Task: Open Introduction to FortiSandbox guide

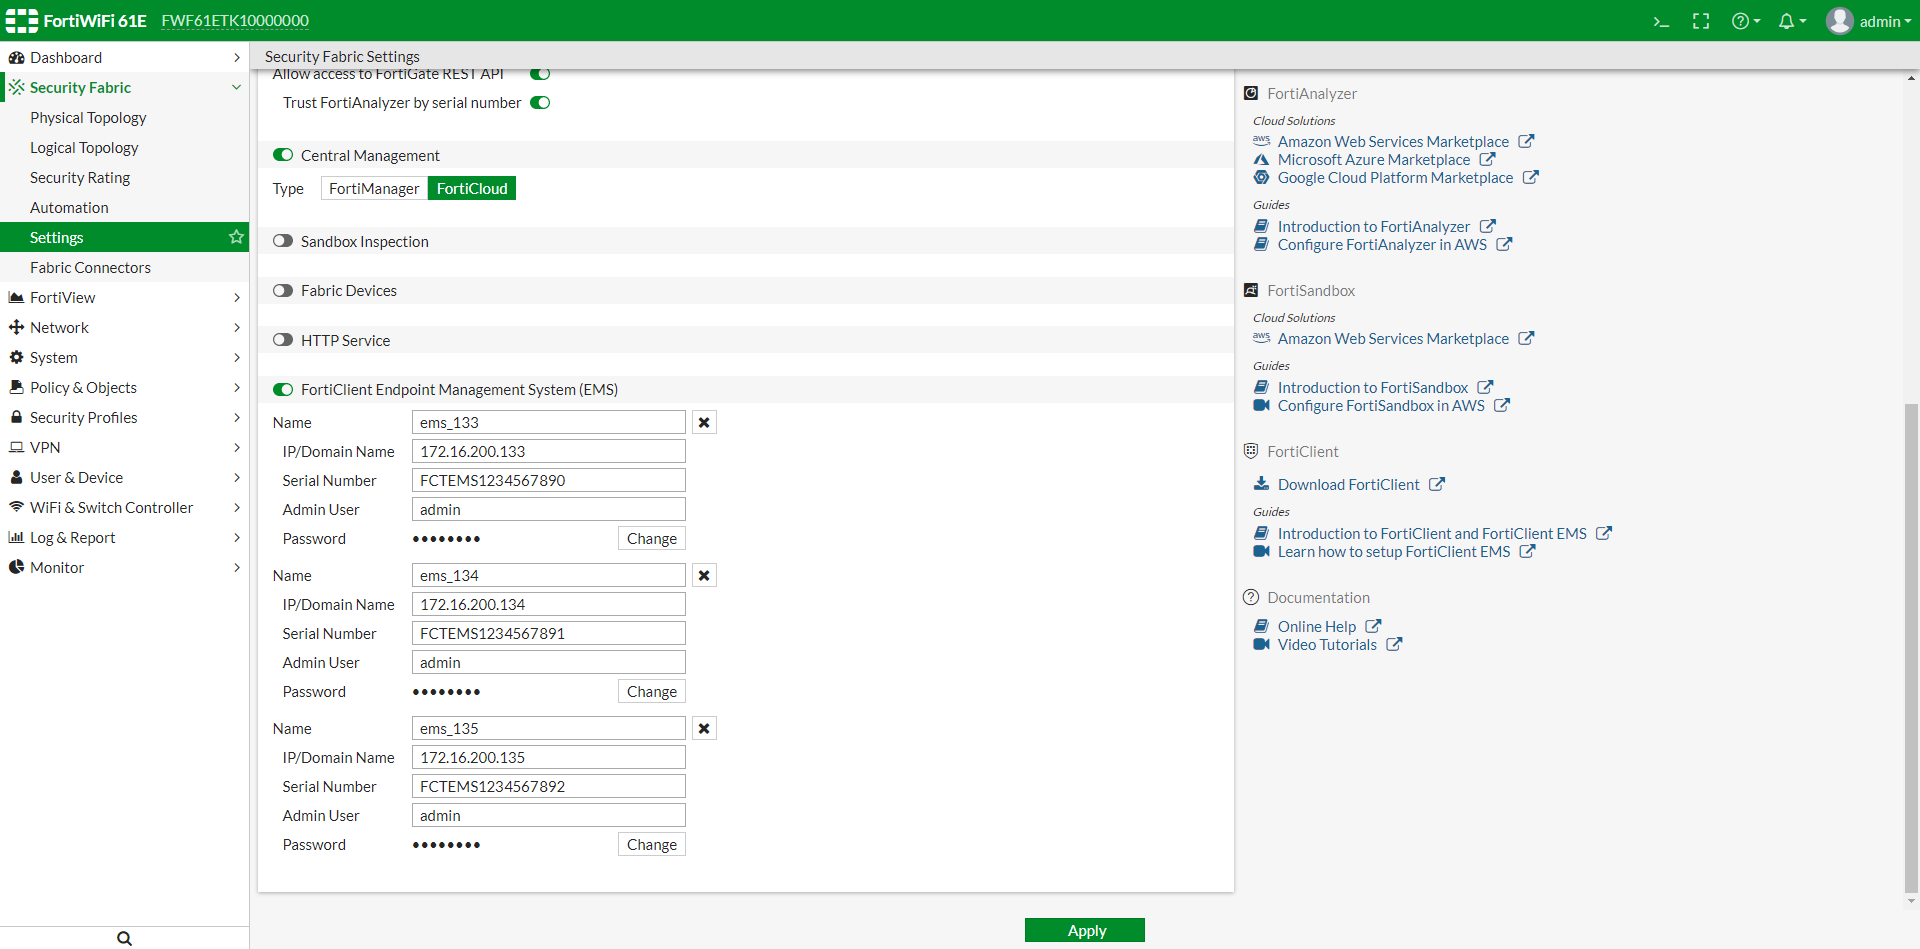Action: pyautogui.click(x=1372, y=387)
